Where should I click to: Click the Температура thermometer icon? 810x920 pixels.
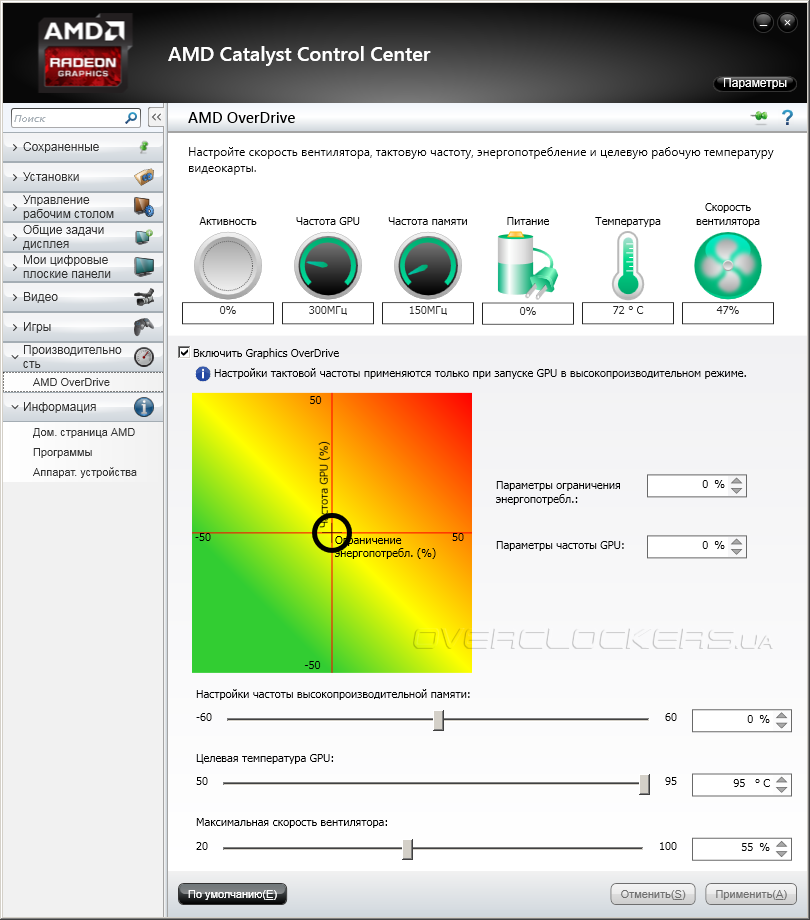[x=628, y=266]
